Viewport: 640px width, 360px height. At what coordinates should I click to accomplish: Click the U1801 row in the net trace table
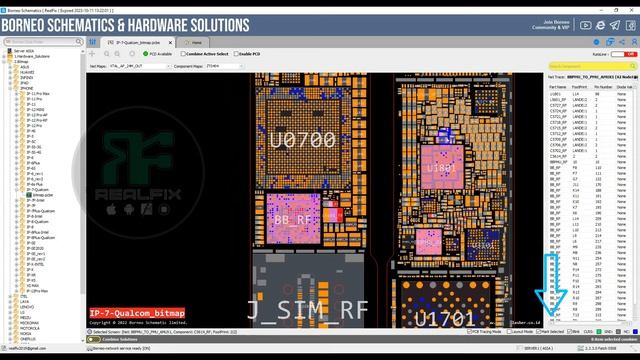tap(591, 94)
